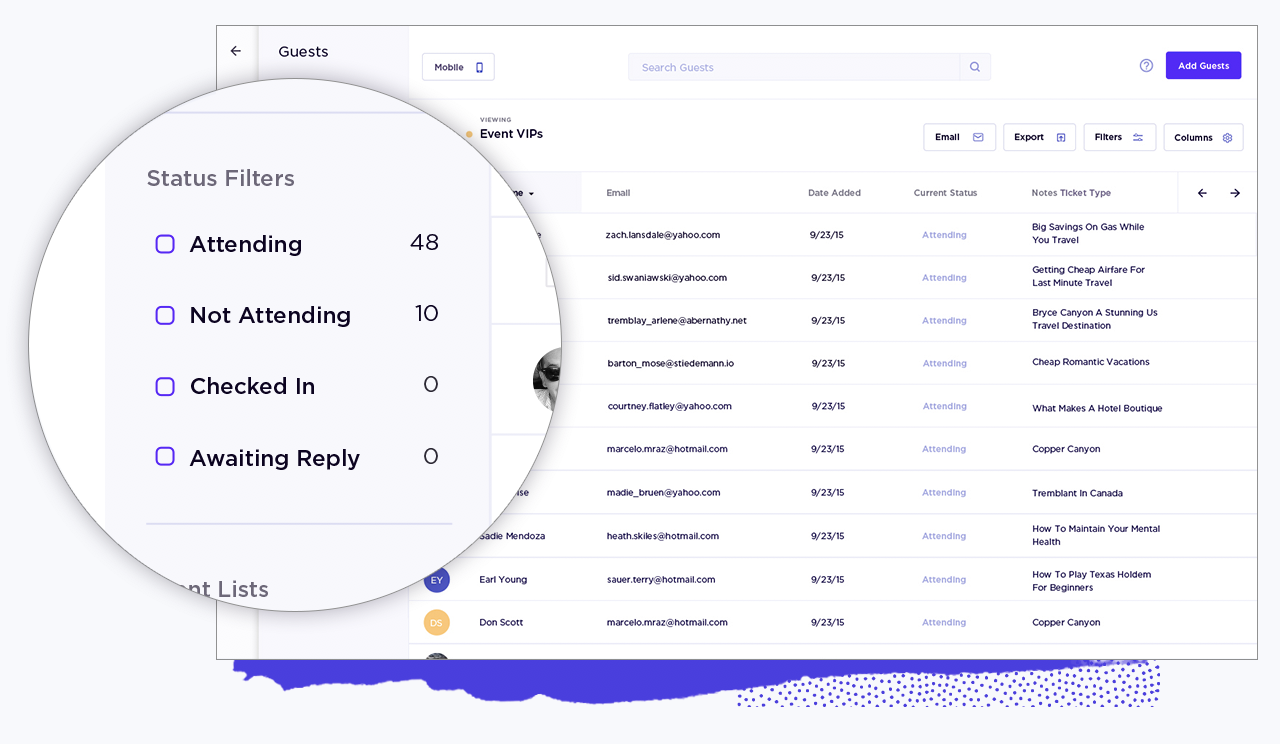Sort by the Date Added column
This screenshot has width=1280, height=744.
click(834, 193)
